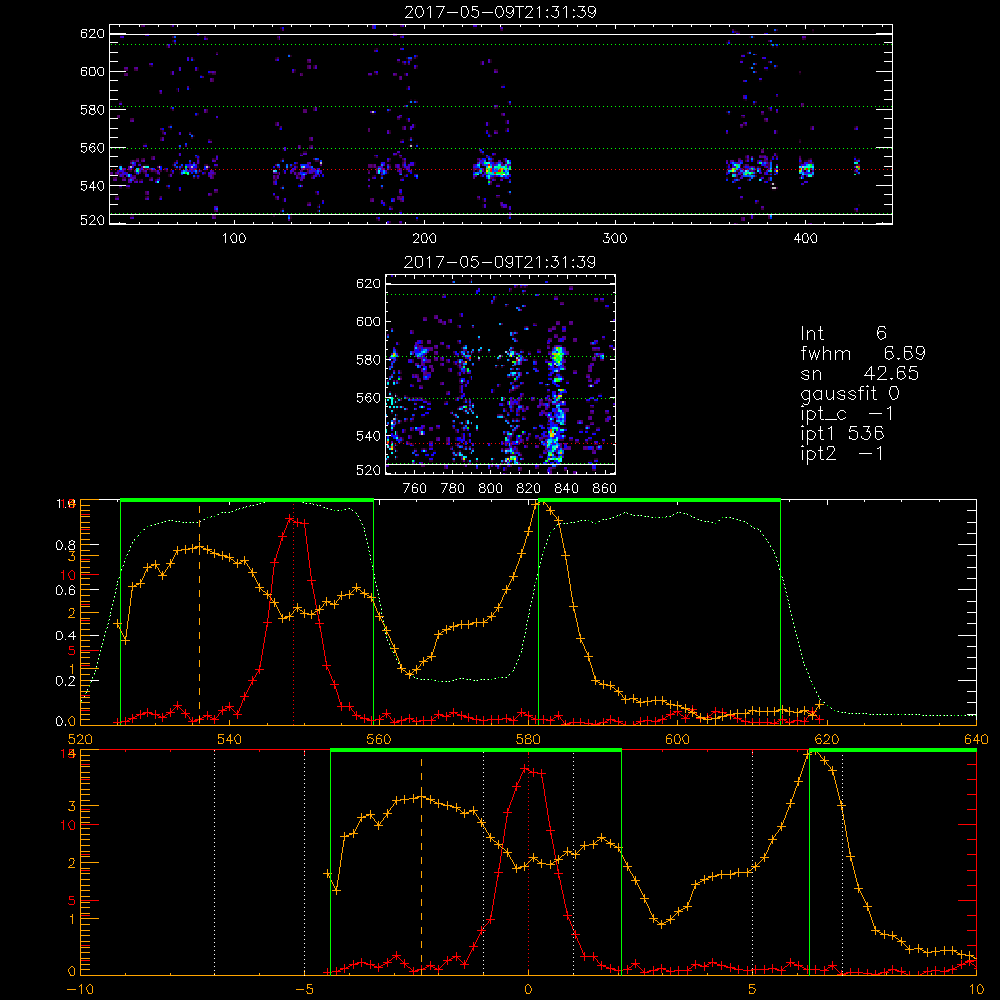Click the red peak in the bottom plot
Image resolution: width=1000 pixels, height=1000 pixels.
(x=526, y=769)
